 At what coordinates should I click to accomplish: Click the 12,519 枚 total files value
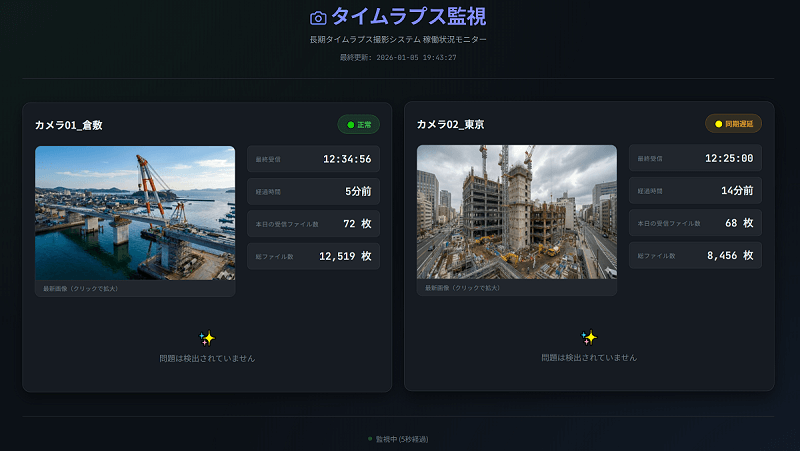345,256
